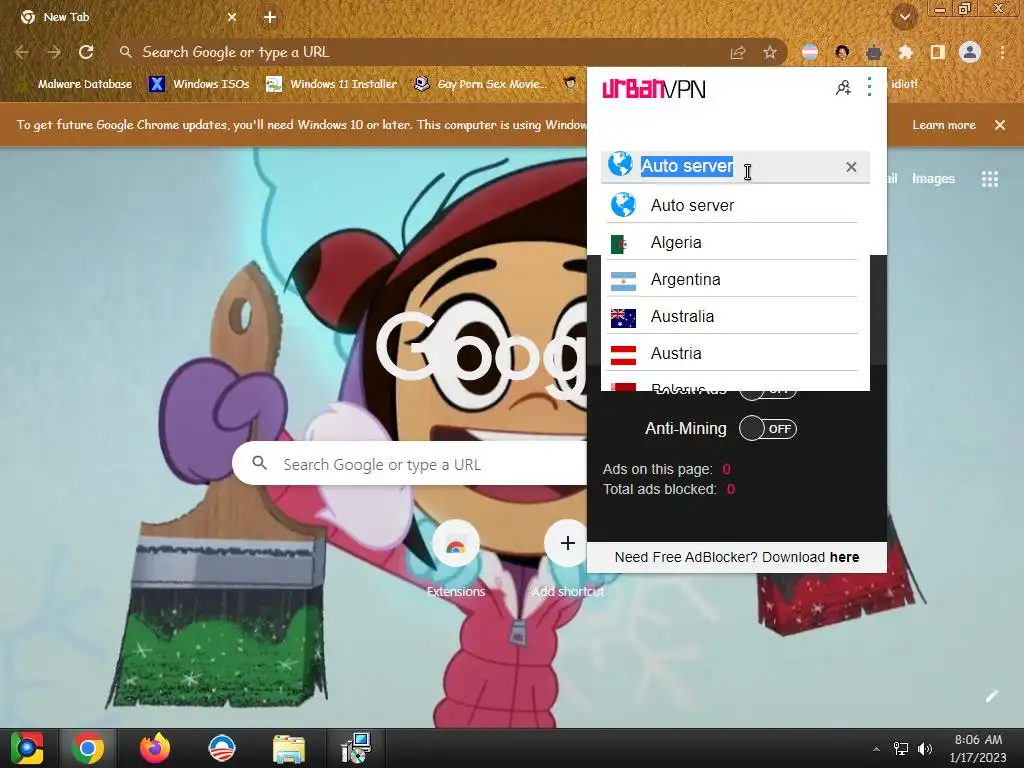The height and width of the screenshot is (768, 1024).
Task: Open Urban VPN invite friends icon
Action: pos(843,88)
